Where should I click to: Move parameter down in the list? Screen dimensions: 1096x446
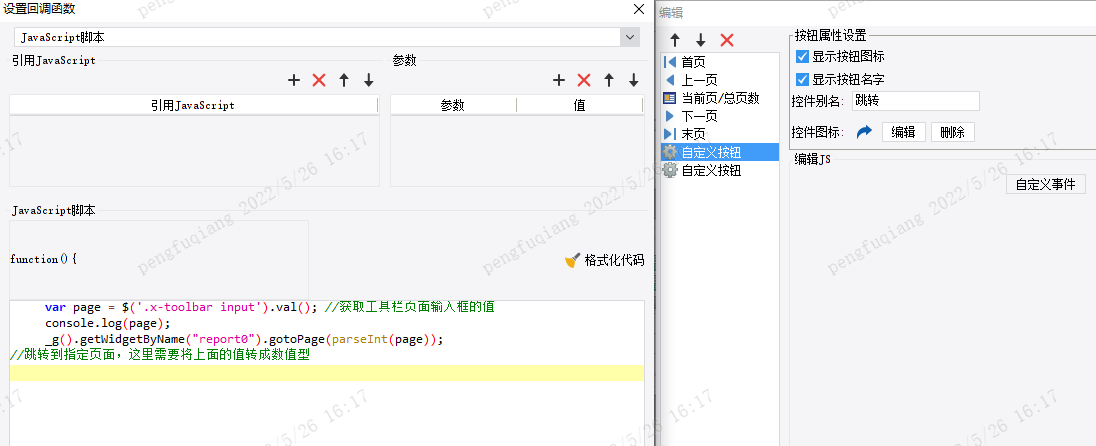(633, 80)
